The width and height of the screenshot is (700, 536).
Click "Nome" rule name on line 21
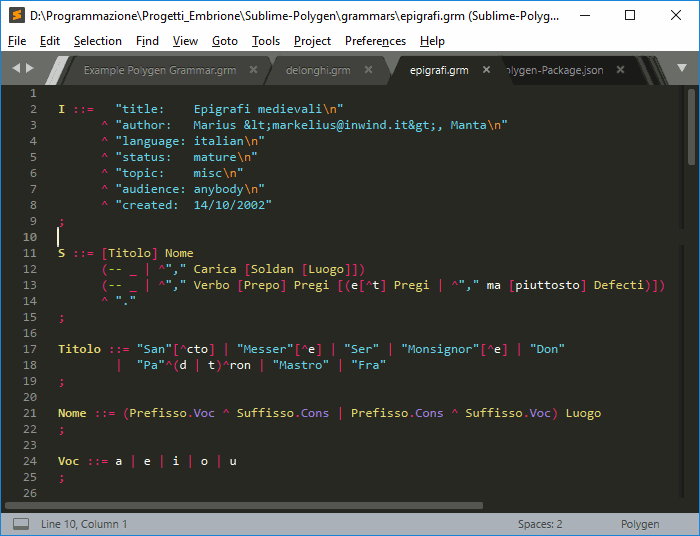[72, 413]
